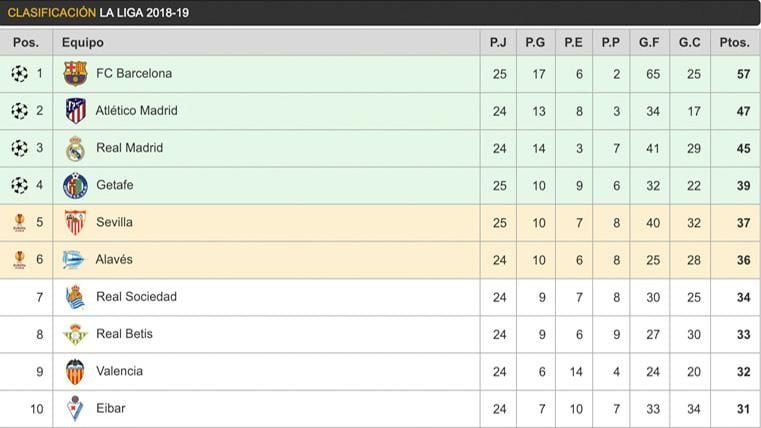Click the Real Betis crest icon
This screenshot has height=428, width=761.
pos(75,334)
